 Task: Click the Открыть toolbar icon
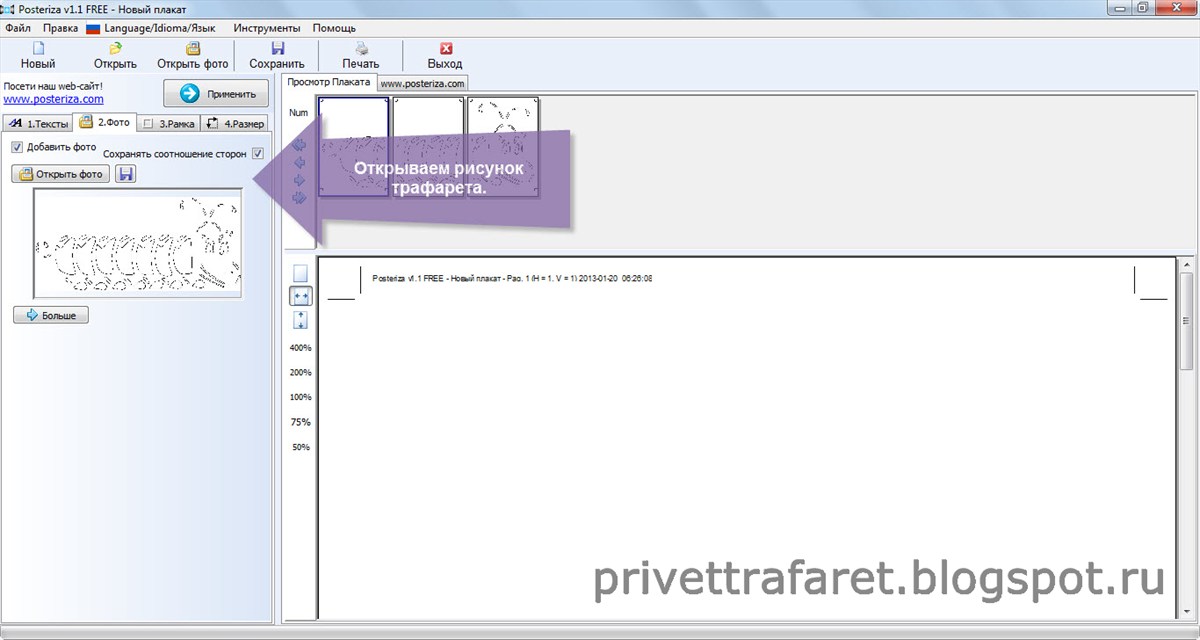point(116,49)
